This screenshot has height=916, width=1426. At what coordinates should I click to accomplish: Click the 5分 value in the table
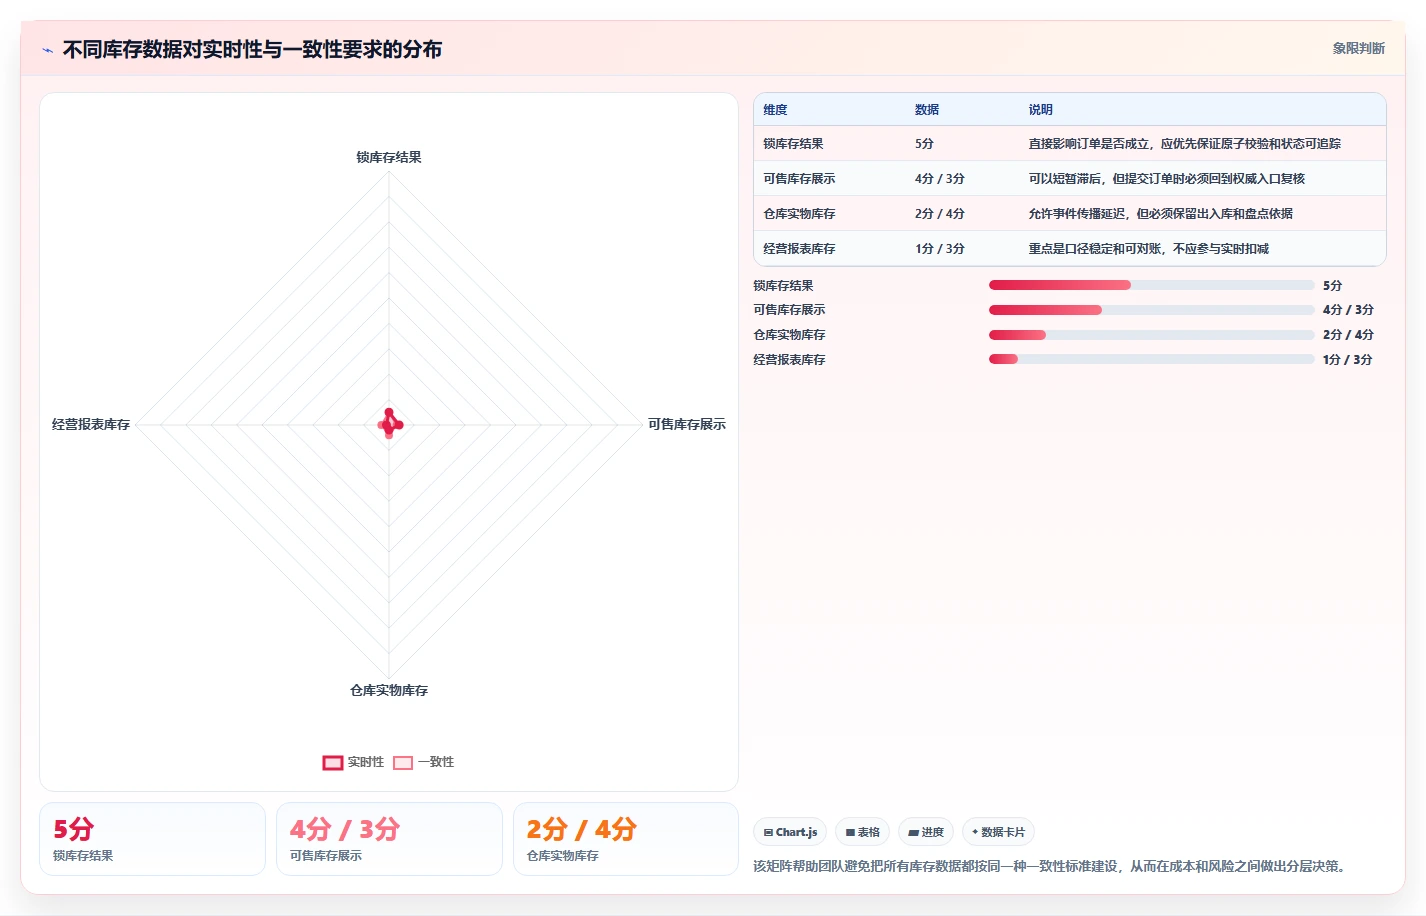[924, 144]
